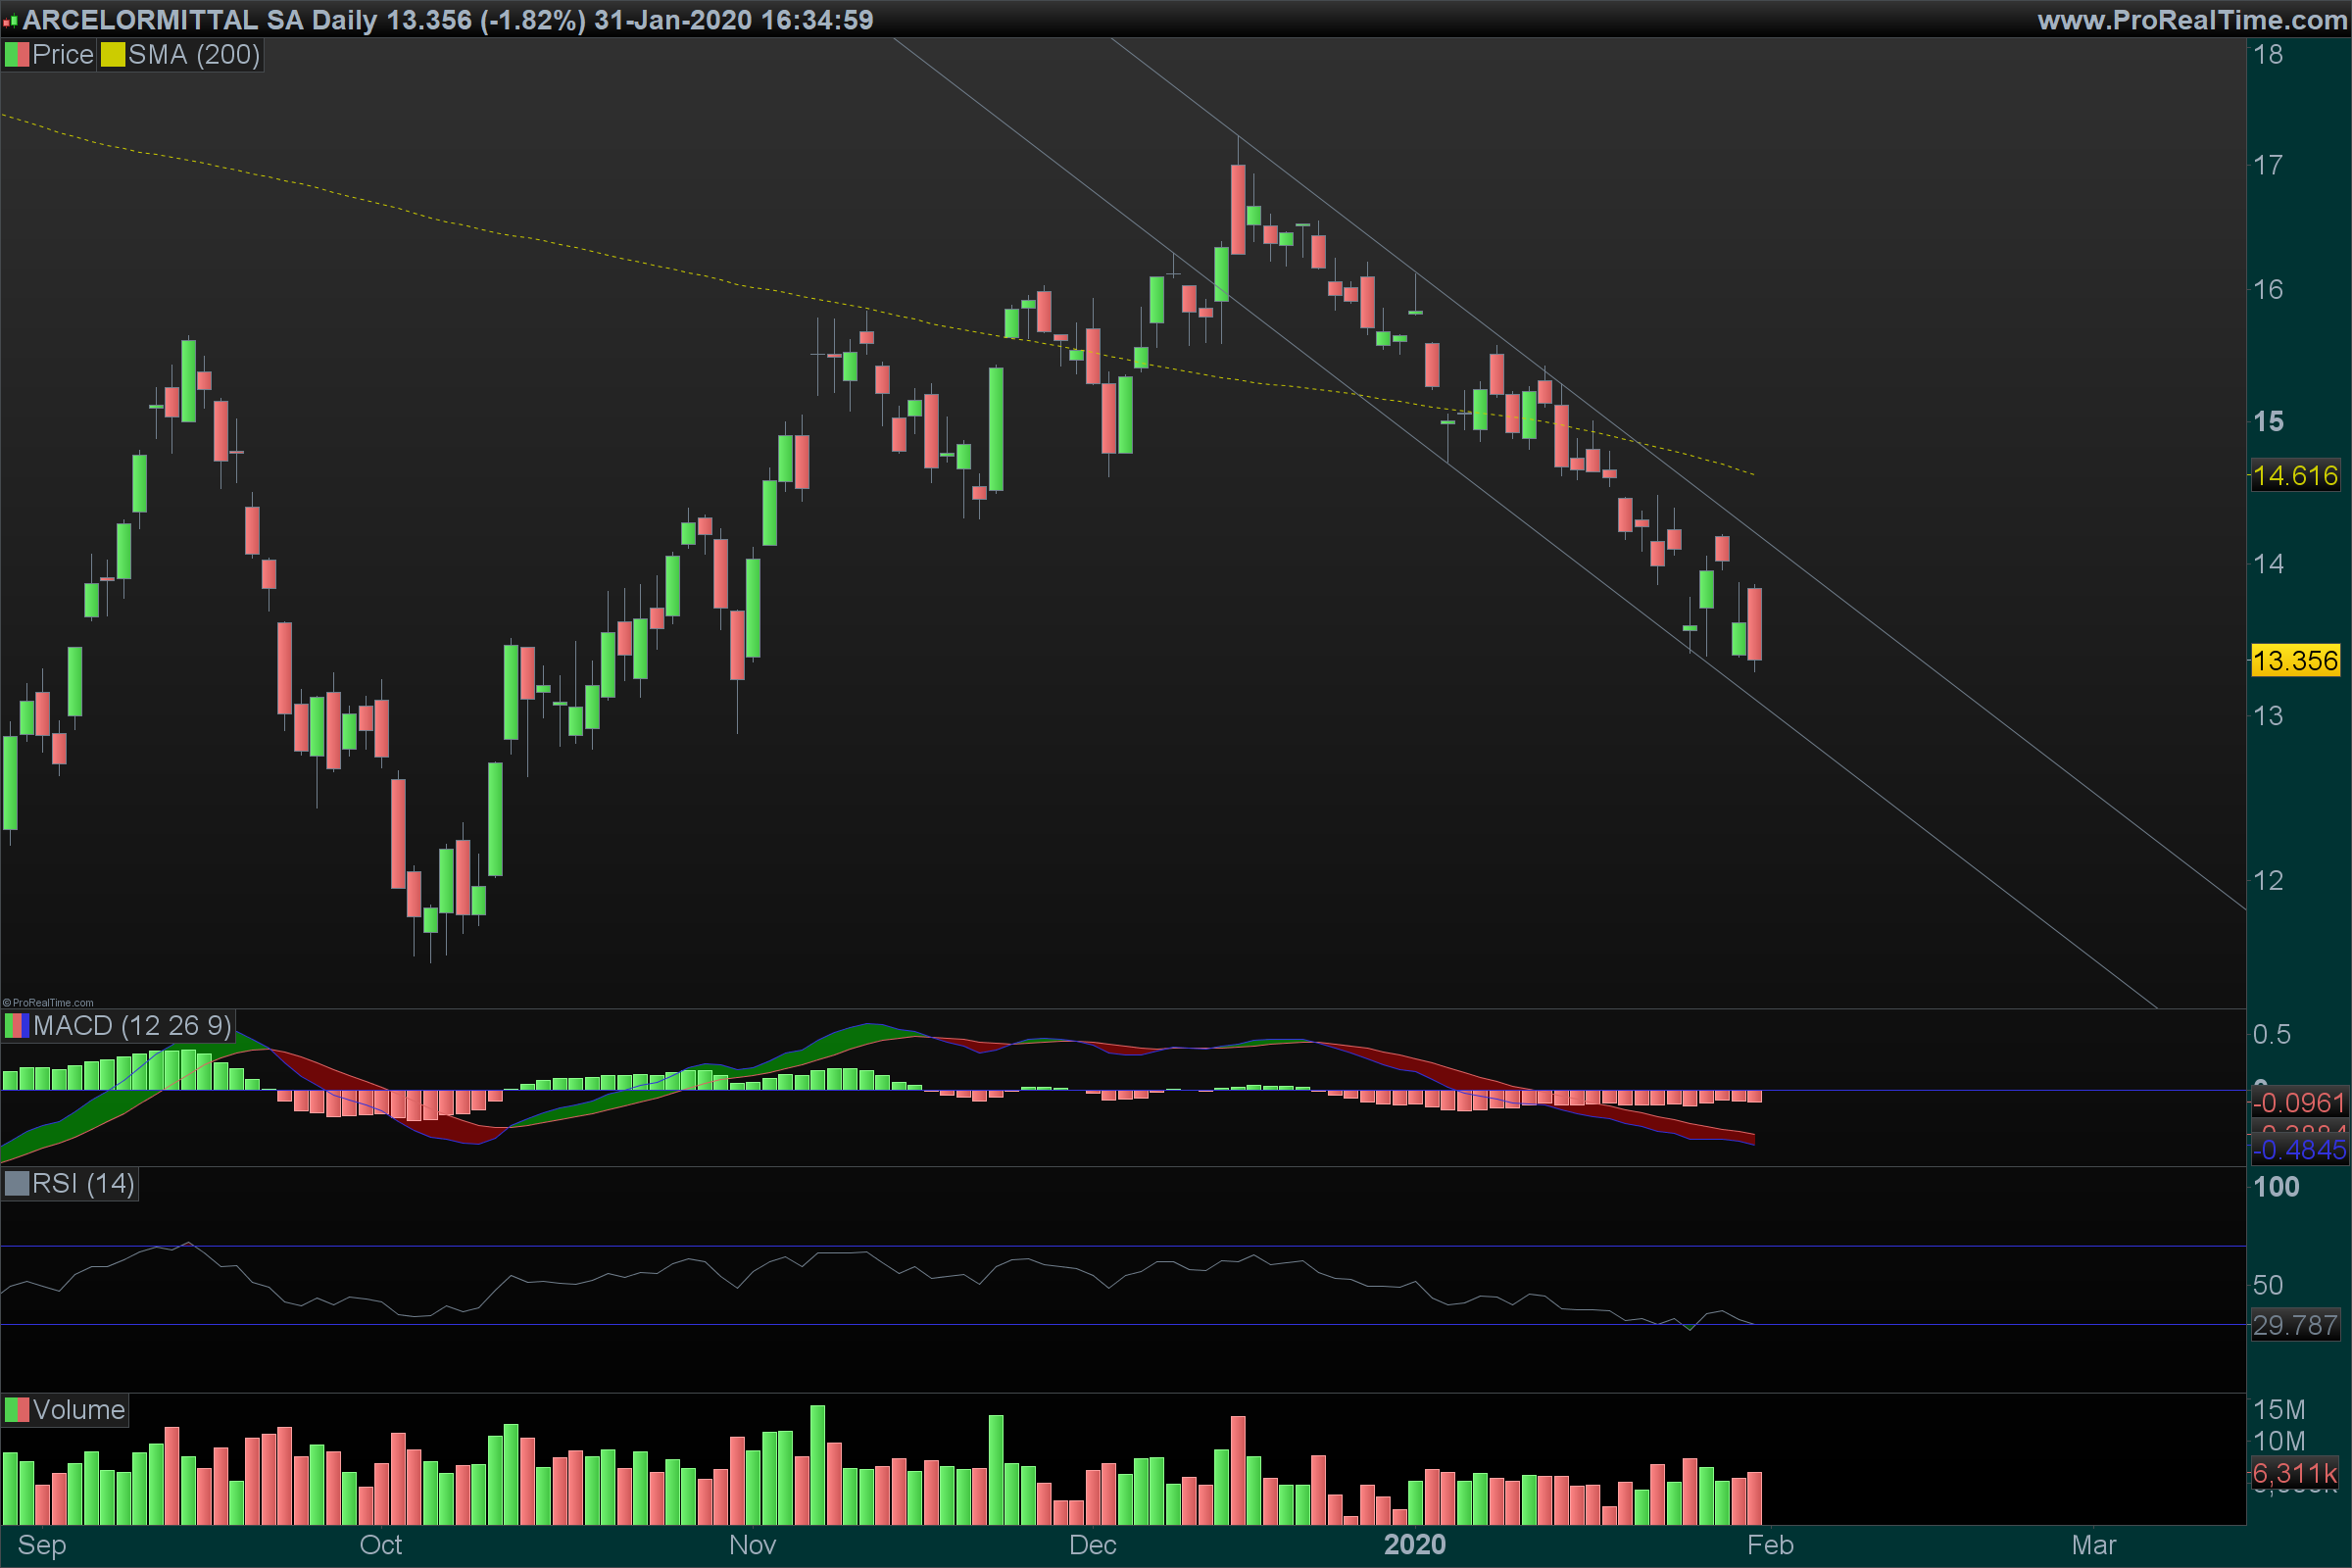Screen dimensions: 2352x1568
Task: Click the Volume panel legend icon
Action: pyautogui.click(x=17, y=1410)
